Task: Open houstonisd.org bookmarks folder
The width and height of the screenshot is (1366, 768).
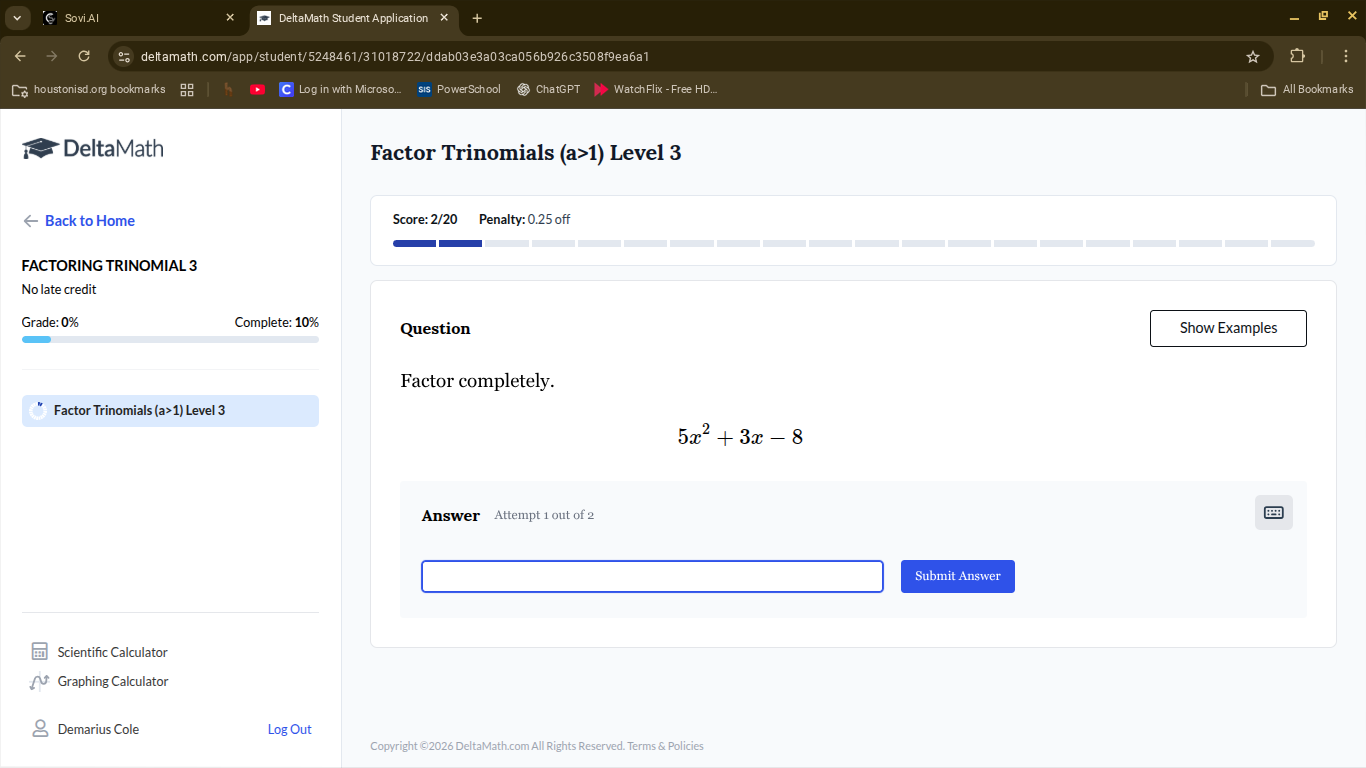Action: (88, 89)
